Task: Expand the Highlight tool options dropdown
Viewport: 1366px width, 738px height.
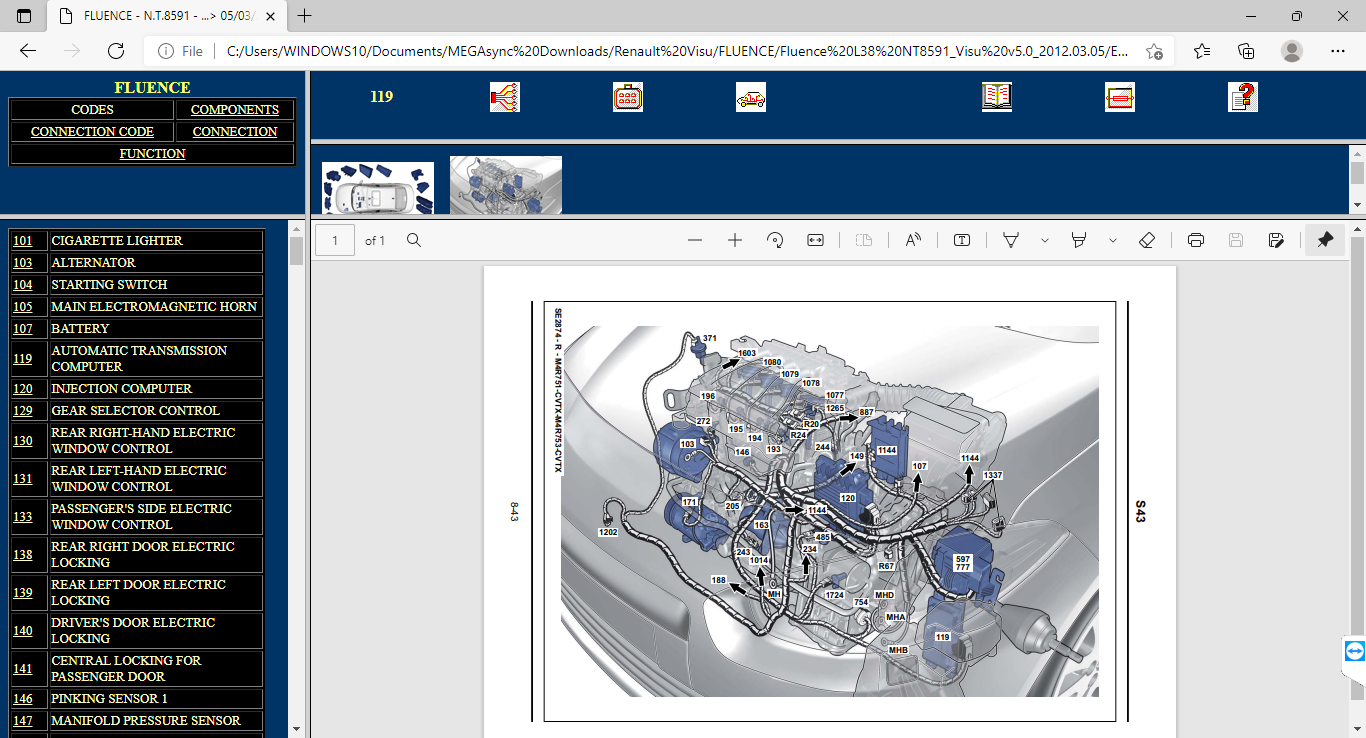Action: click(1113, 240)
